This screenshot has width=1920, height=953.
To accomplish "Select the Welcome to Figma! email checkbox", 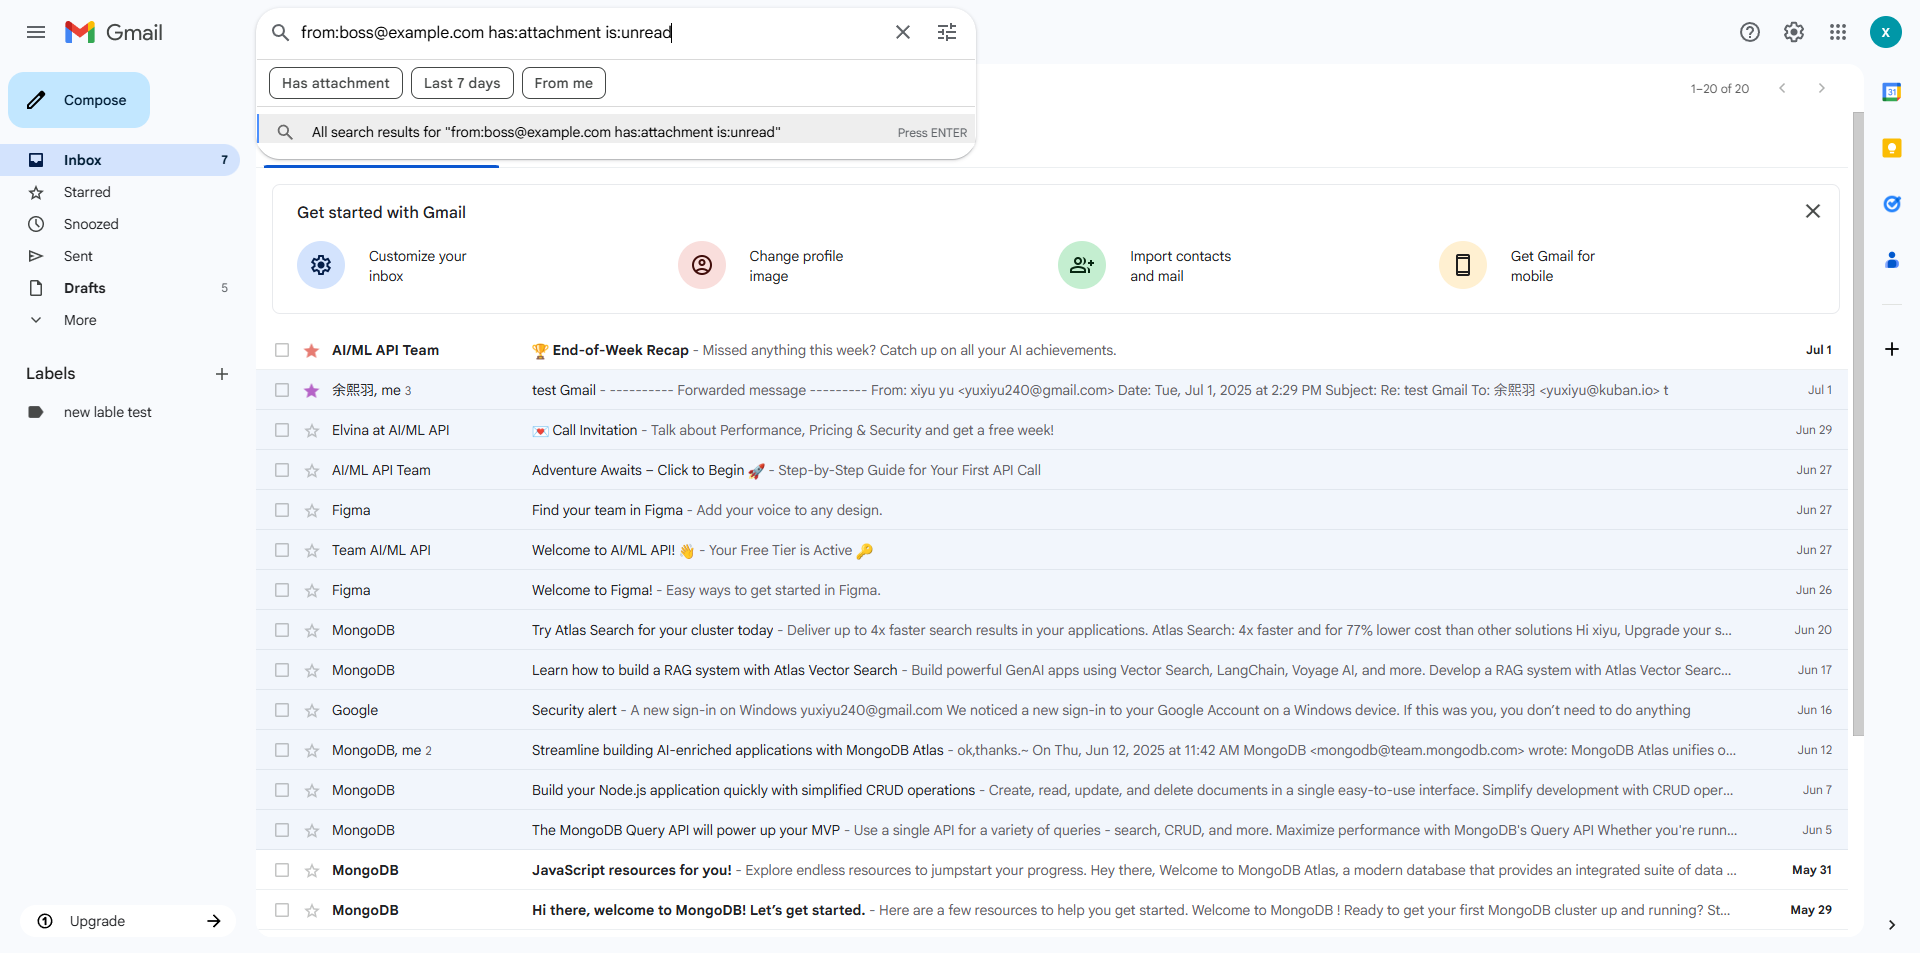I will tap(282, 590).
